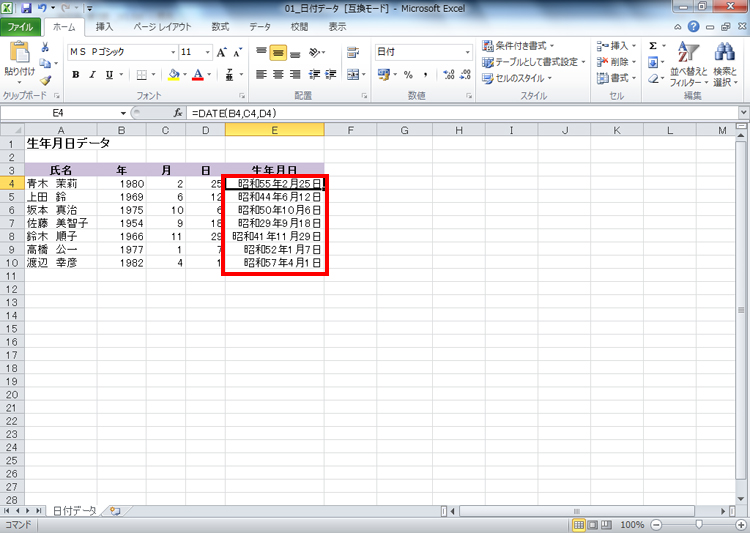Open セルのスタイル cell styles
The width and height of the screenshot is (750, 533).
coord(517,78)
